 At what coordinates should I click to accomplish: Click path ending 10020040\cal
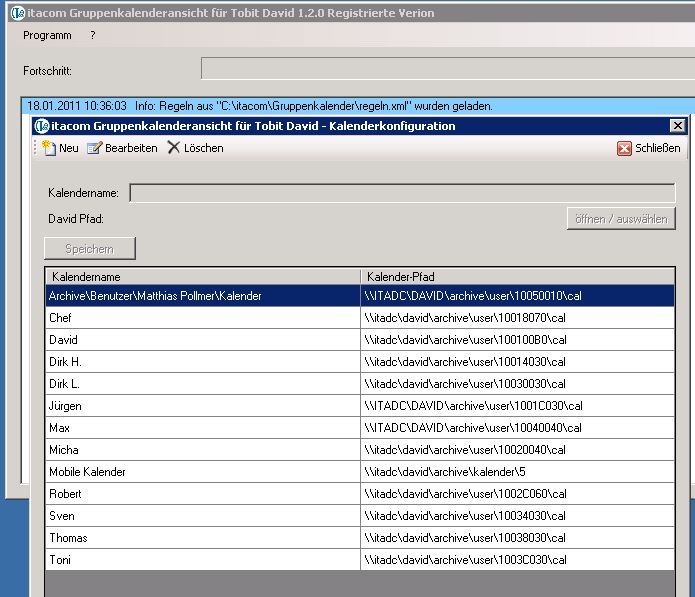pyautogui.click(x=465, y=450)
